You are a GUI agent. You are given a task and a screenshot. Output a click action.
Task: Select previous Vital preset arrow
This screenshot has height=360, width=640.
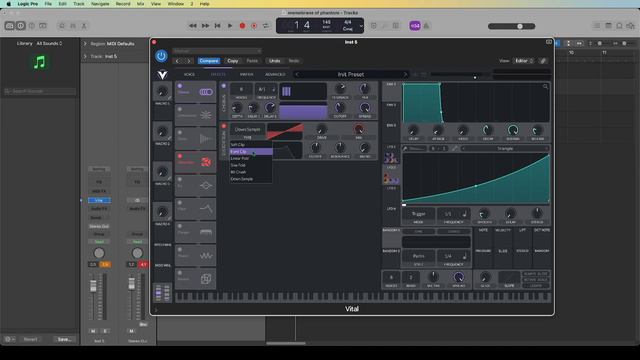pyautogui.click(x=297, y=74)
